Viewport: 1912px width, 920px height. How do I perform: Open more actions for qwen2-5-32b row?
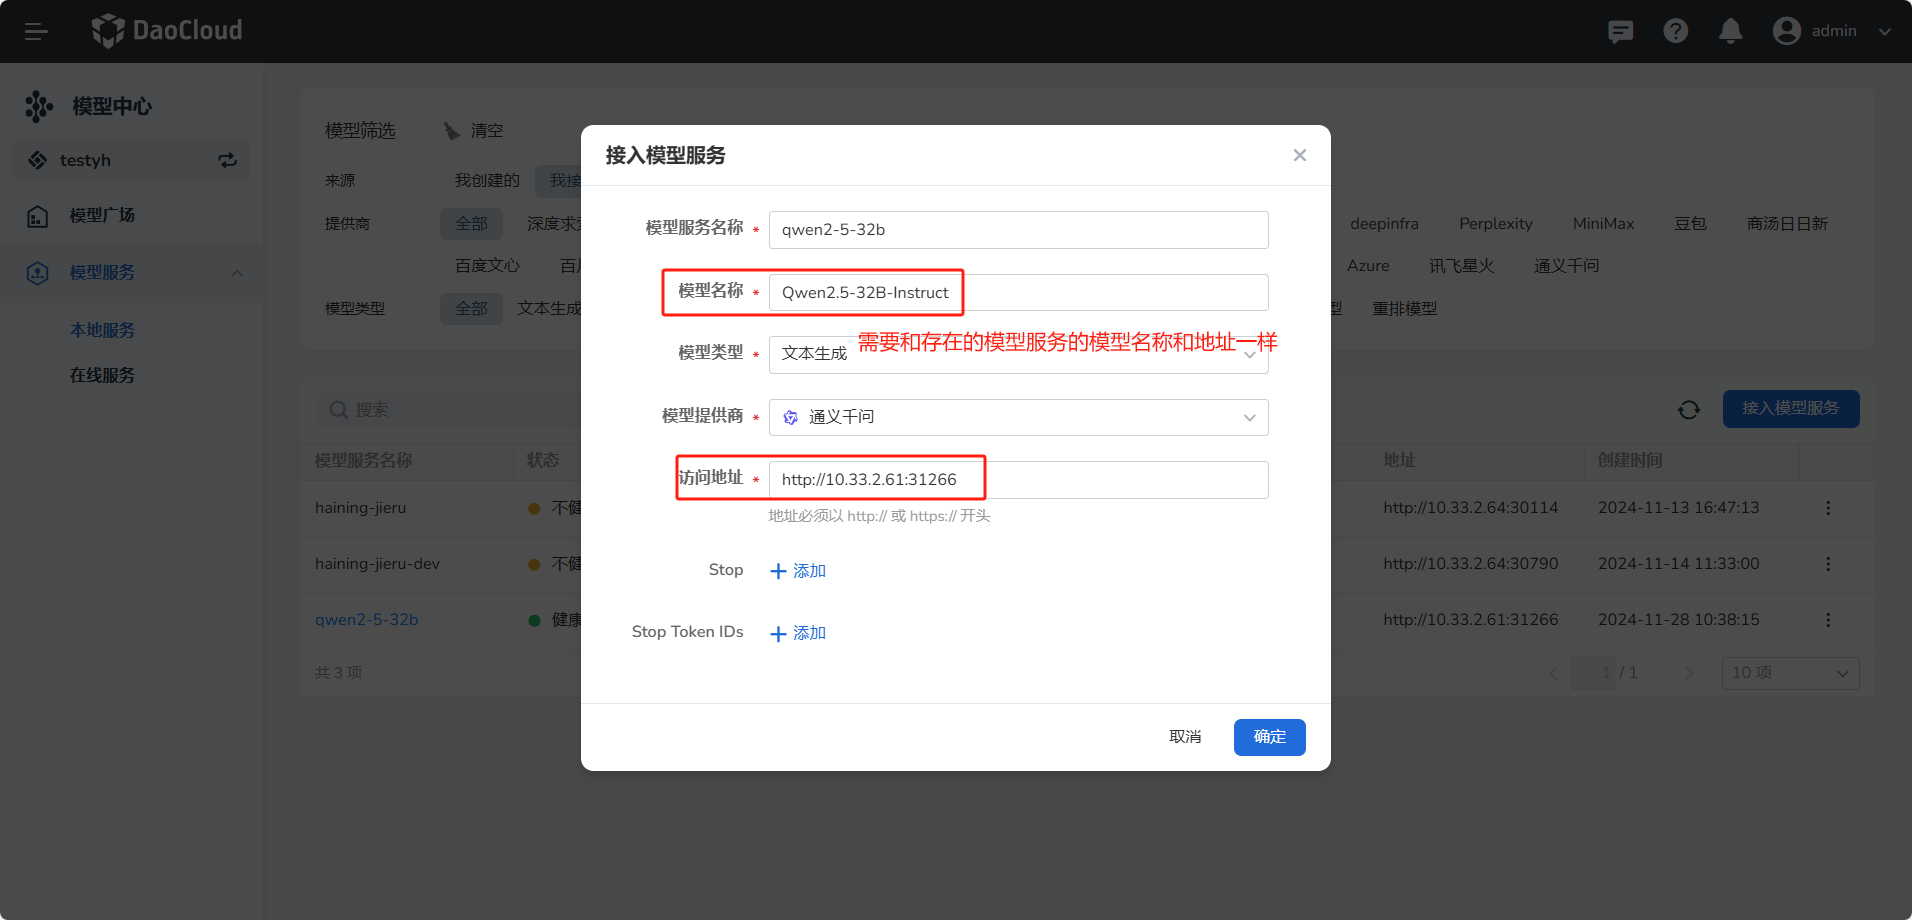[x=1828, y=620]
